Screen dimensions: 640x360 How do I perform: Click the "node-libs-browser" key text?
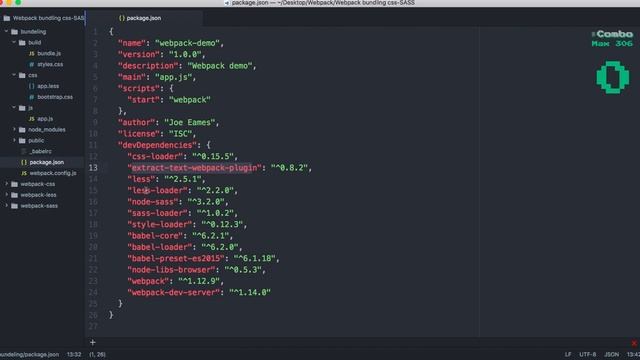(x=171, y=270)
